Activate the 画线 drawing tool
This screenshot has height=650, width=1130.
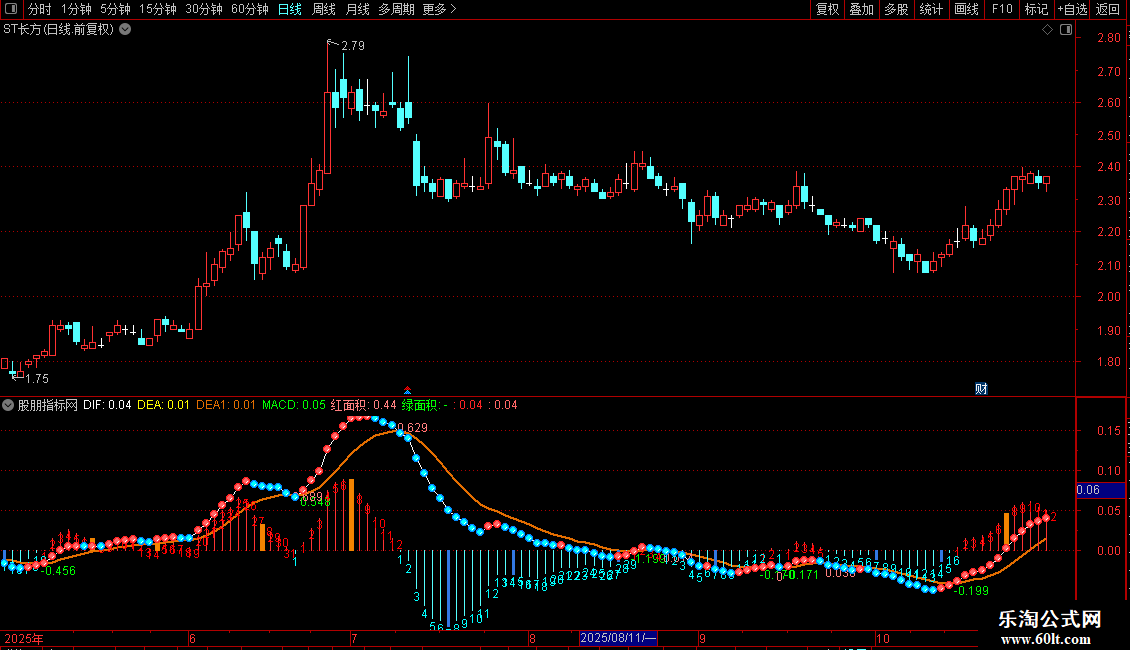[966, 9]
